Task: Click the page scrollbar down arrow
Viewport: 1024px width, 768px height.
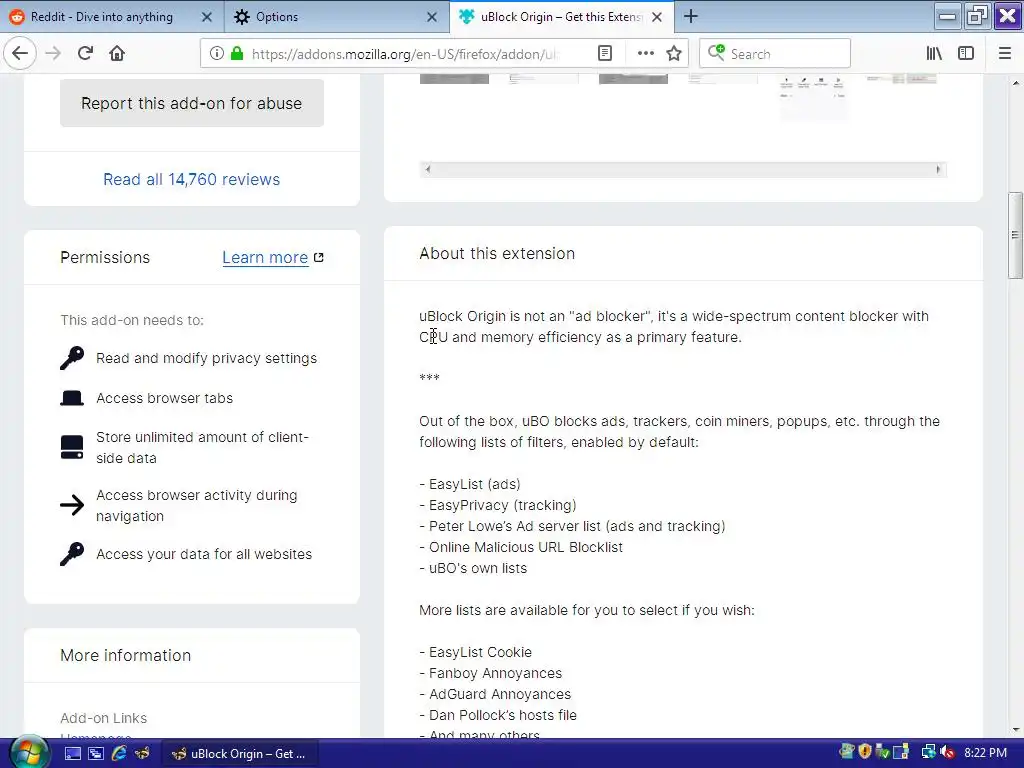Action: pyautogui.click(x=1015, y=730)
